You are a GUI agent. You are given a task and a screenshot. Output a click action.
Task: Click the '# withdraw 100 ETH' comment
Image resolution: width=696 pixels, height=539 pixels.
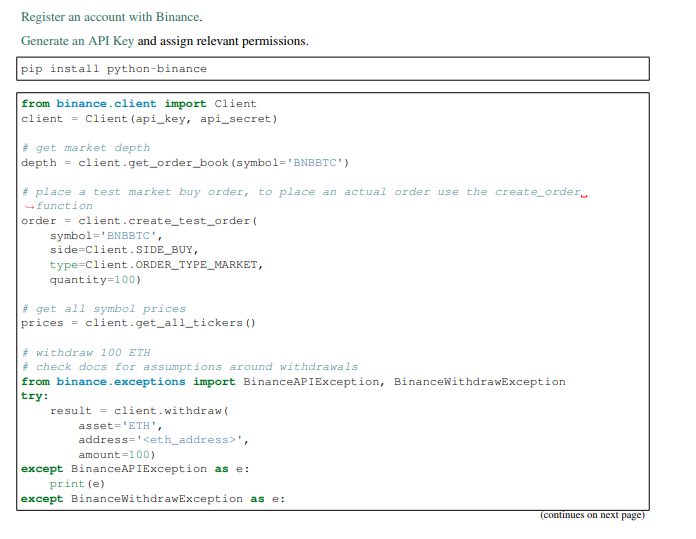(86, 353)
